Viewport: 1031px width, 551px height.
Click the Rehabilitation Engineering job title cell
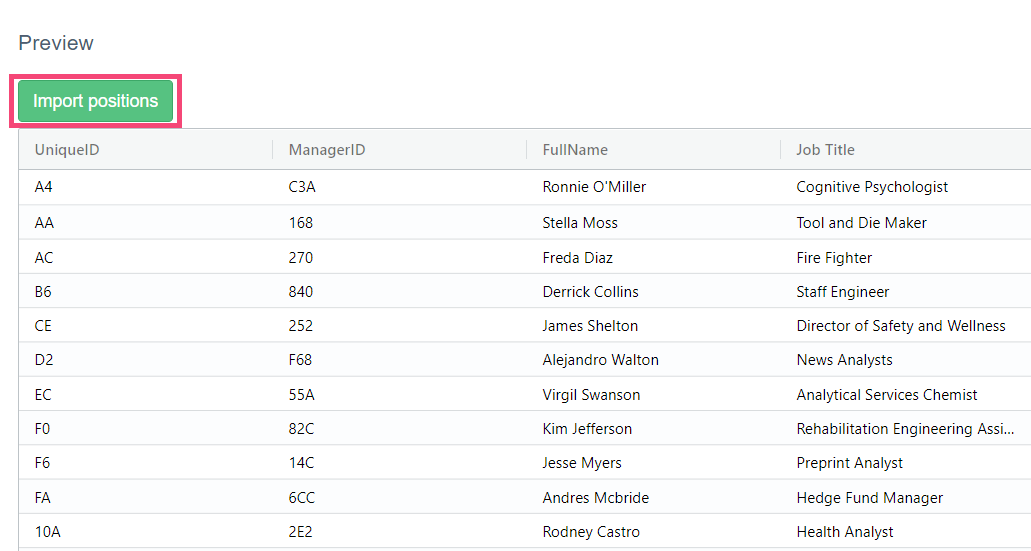coord(904,429)
